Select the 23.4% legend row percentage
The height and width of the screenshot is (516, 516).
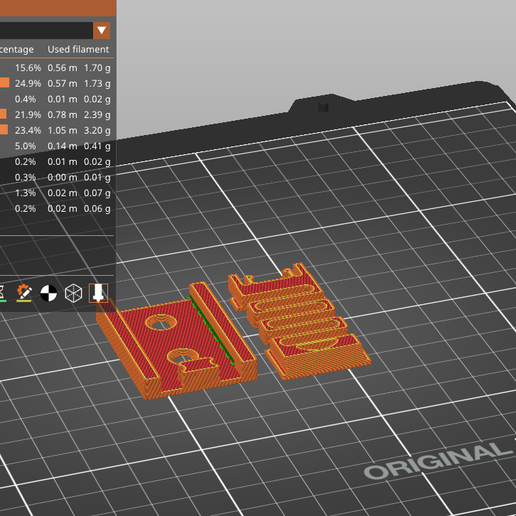click(28, 131)
